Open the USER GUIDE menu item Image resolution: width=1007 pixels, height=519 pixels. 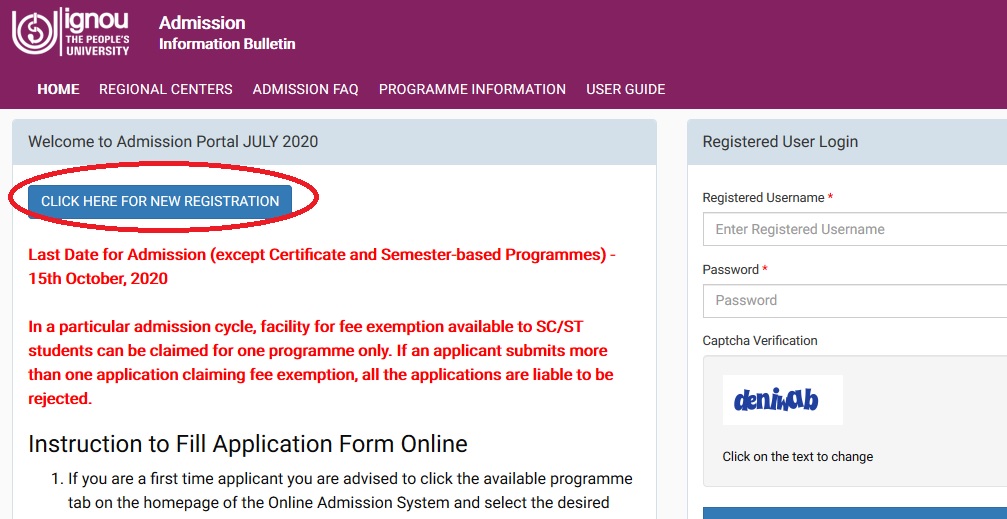(x=625, y=89)
